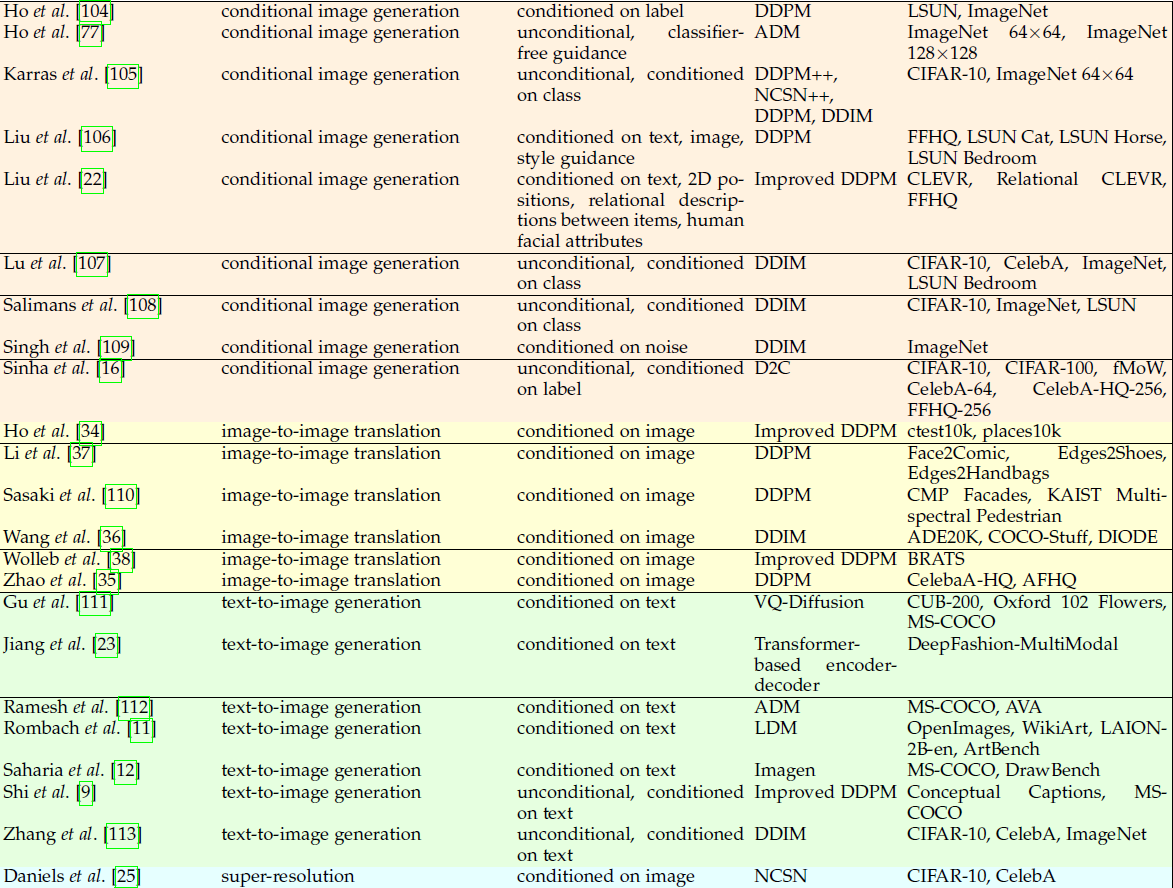Open reference 106 for Liu et al.

click(97, 137)
